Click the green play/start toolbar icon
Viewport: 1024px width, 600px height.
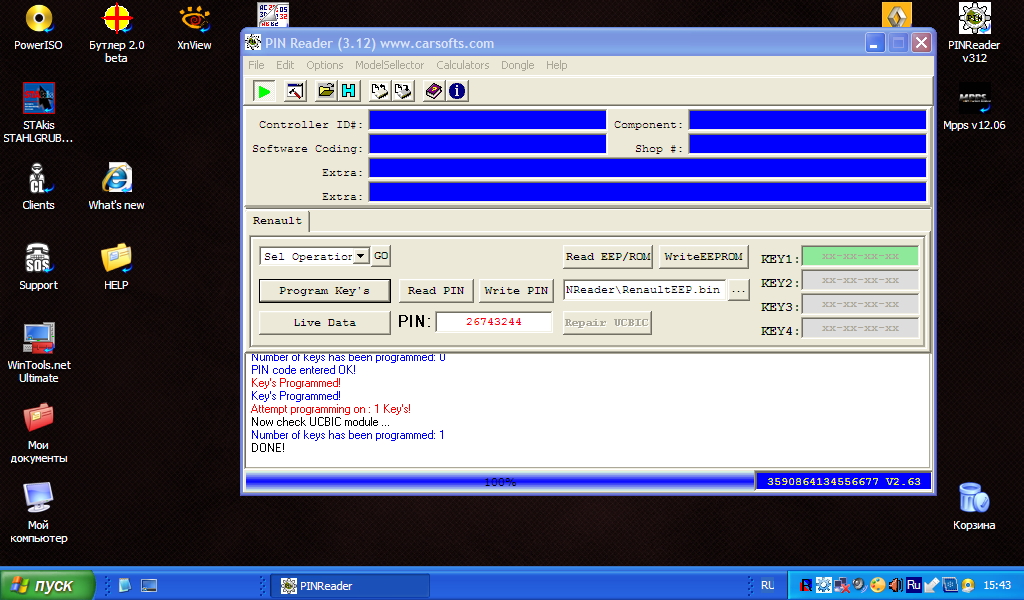click(264, 91)
